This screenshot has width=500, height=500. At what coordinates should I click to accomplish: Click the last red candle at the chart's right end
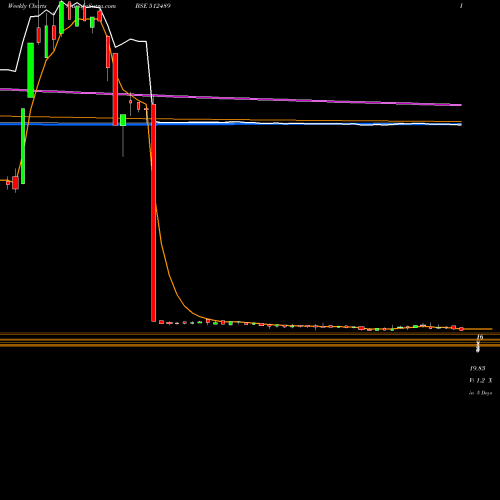[461, 329]
